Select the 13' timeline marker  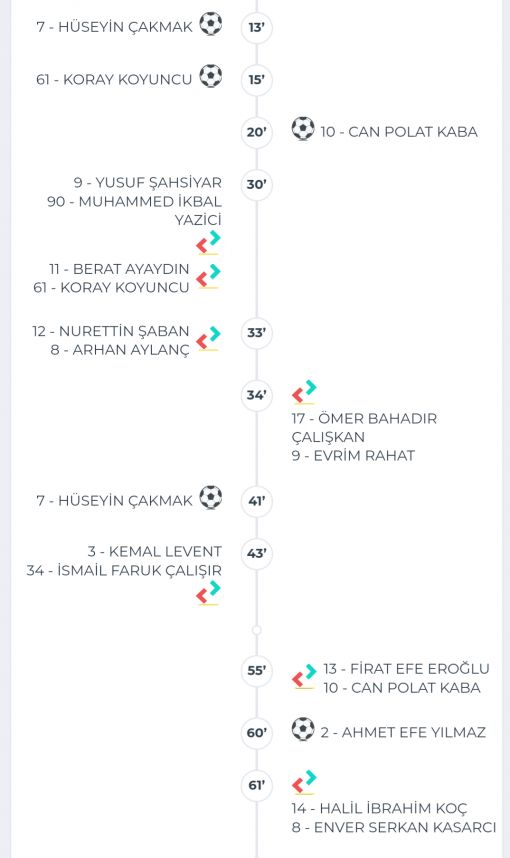click(257, 27)
